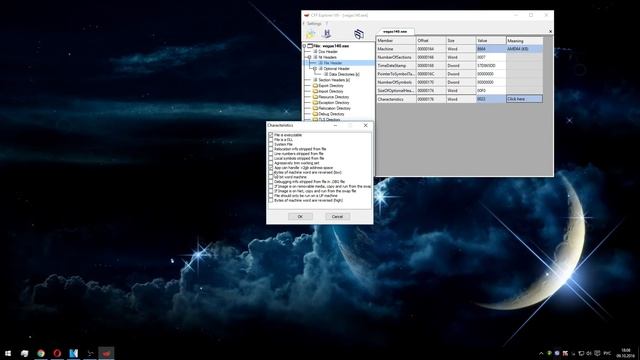Toggle 'Local symbols stripped from file' checkbox
This screenshot has width=640, height=360.
click(271, 158)
